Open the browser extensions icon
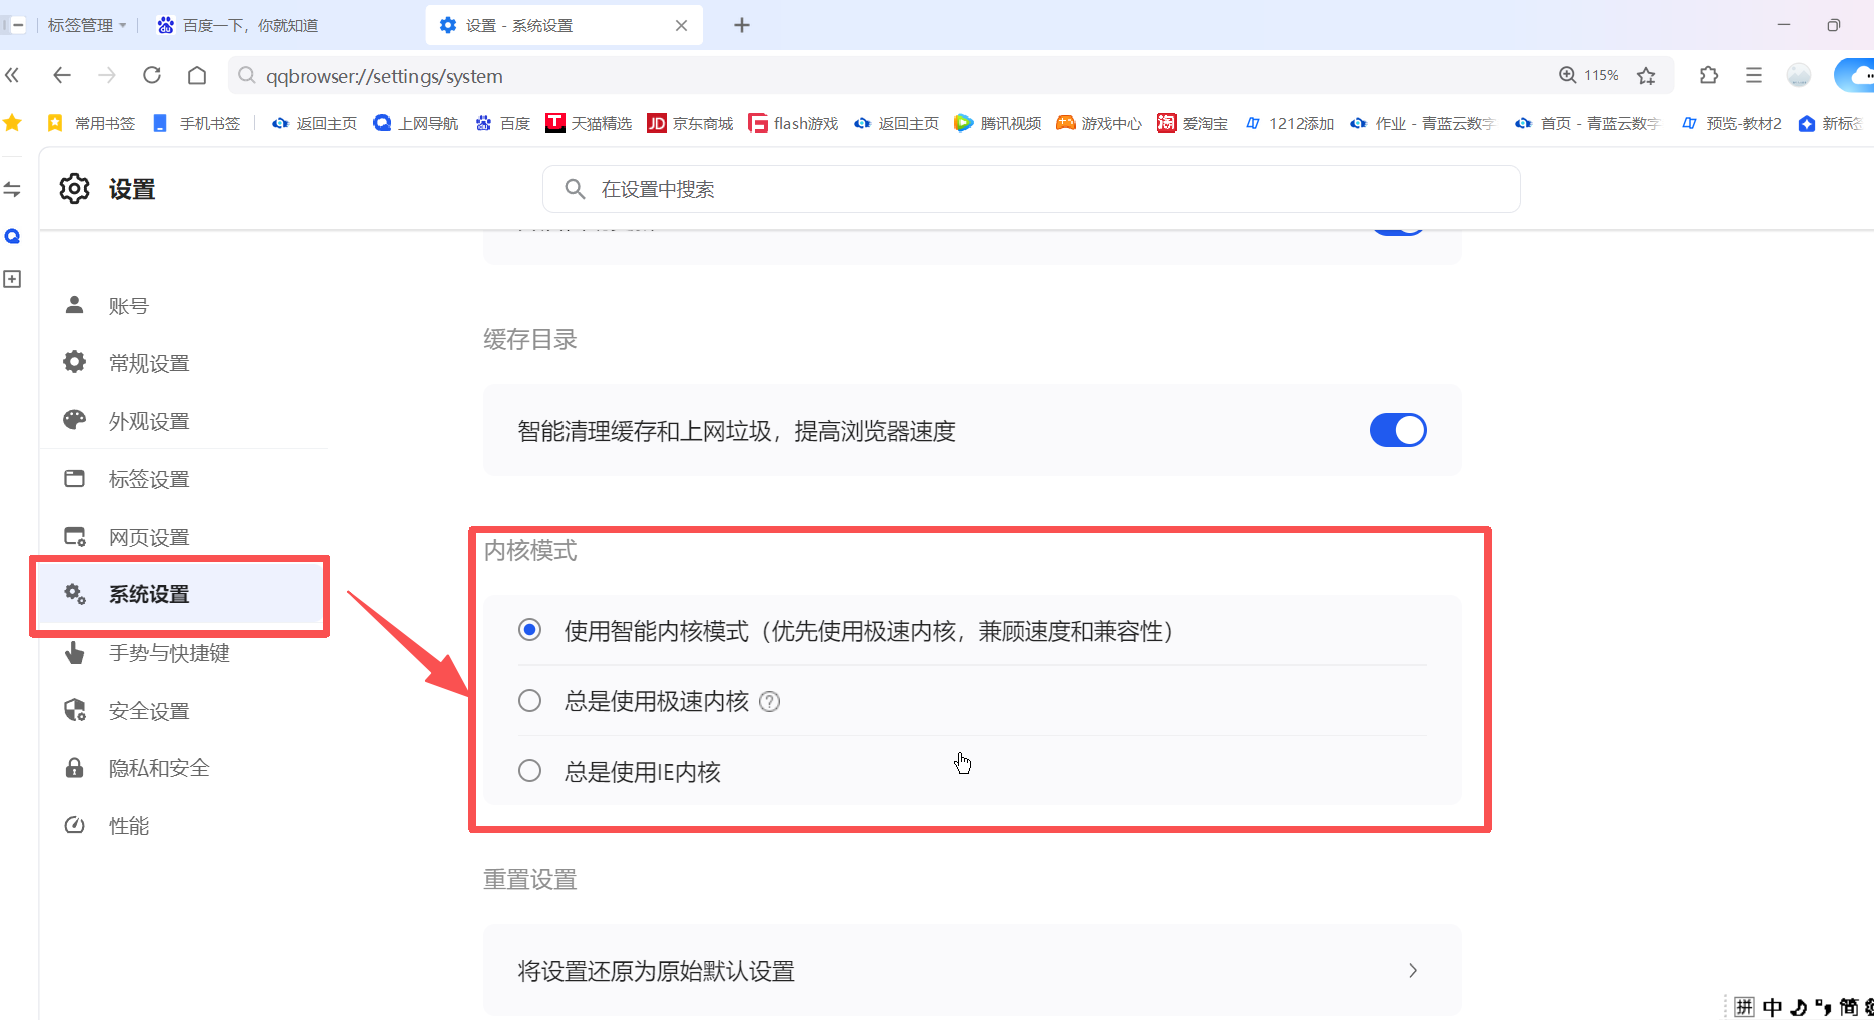Screen dimensions: 1874x1020 1709,75
